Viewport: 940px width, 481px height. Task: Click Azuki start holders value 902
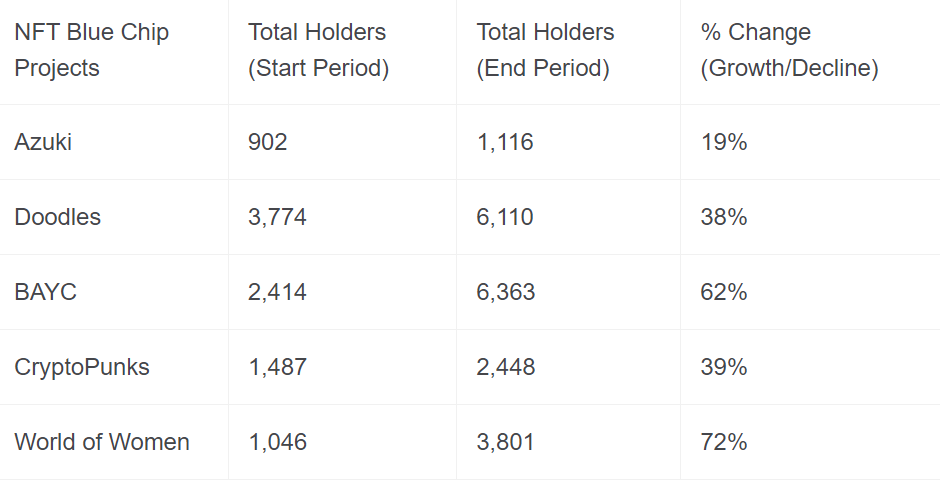(x=267, y=142)
